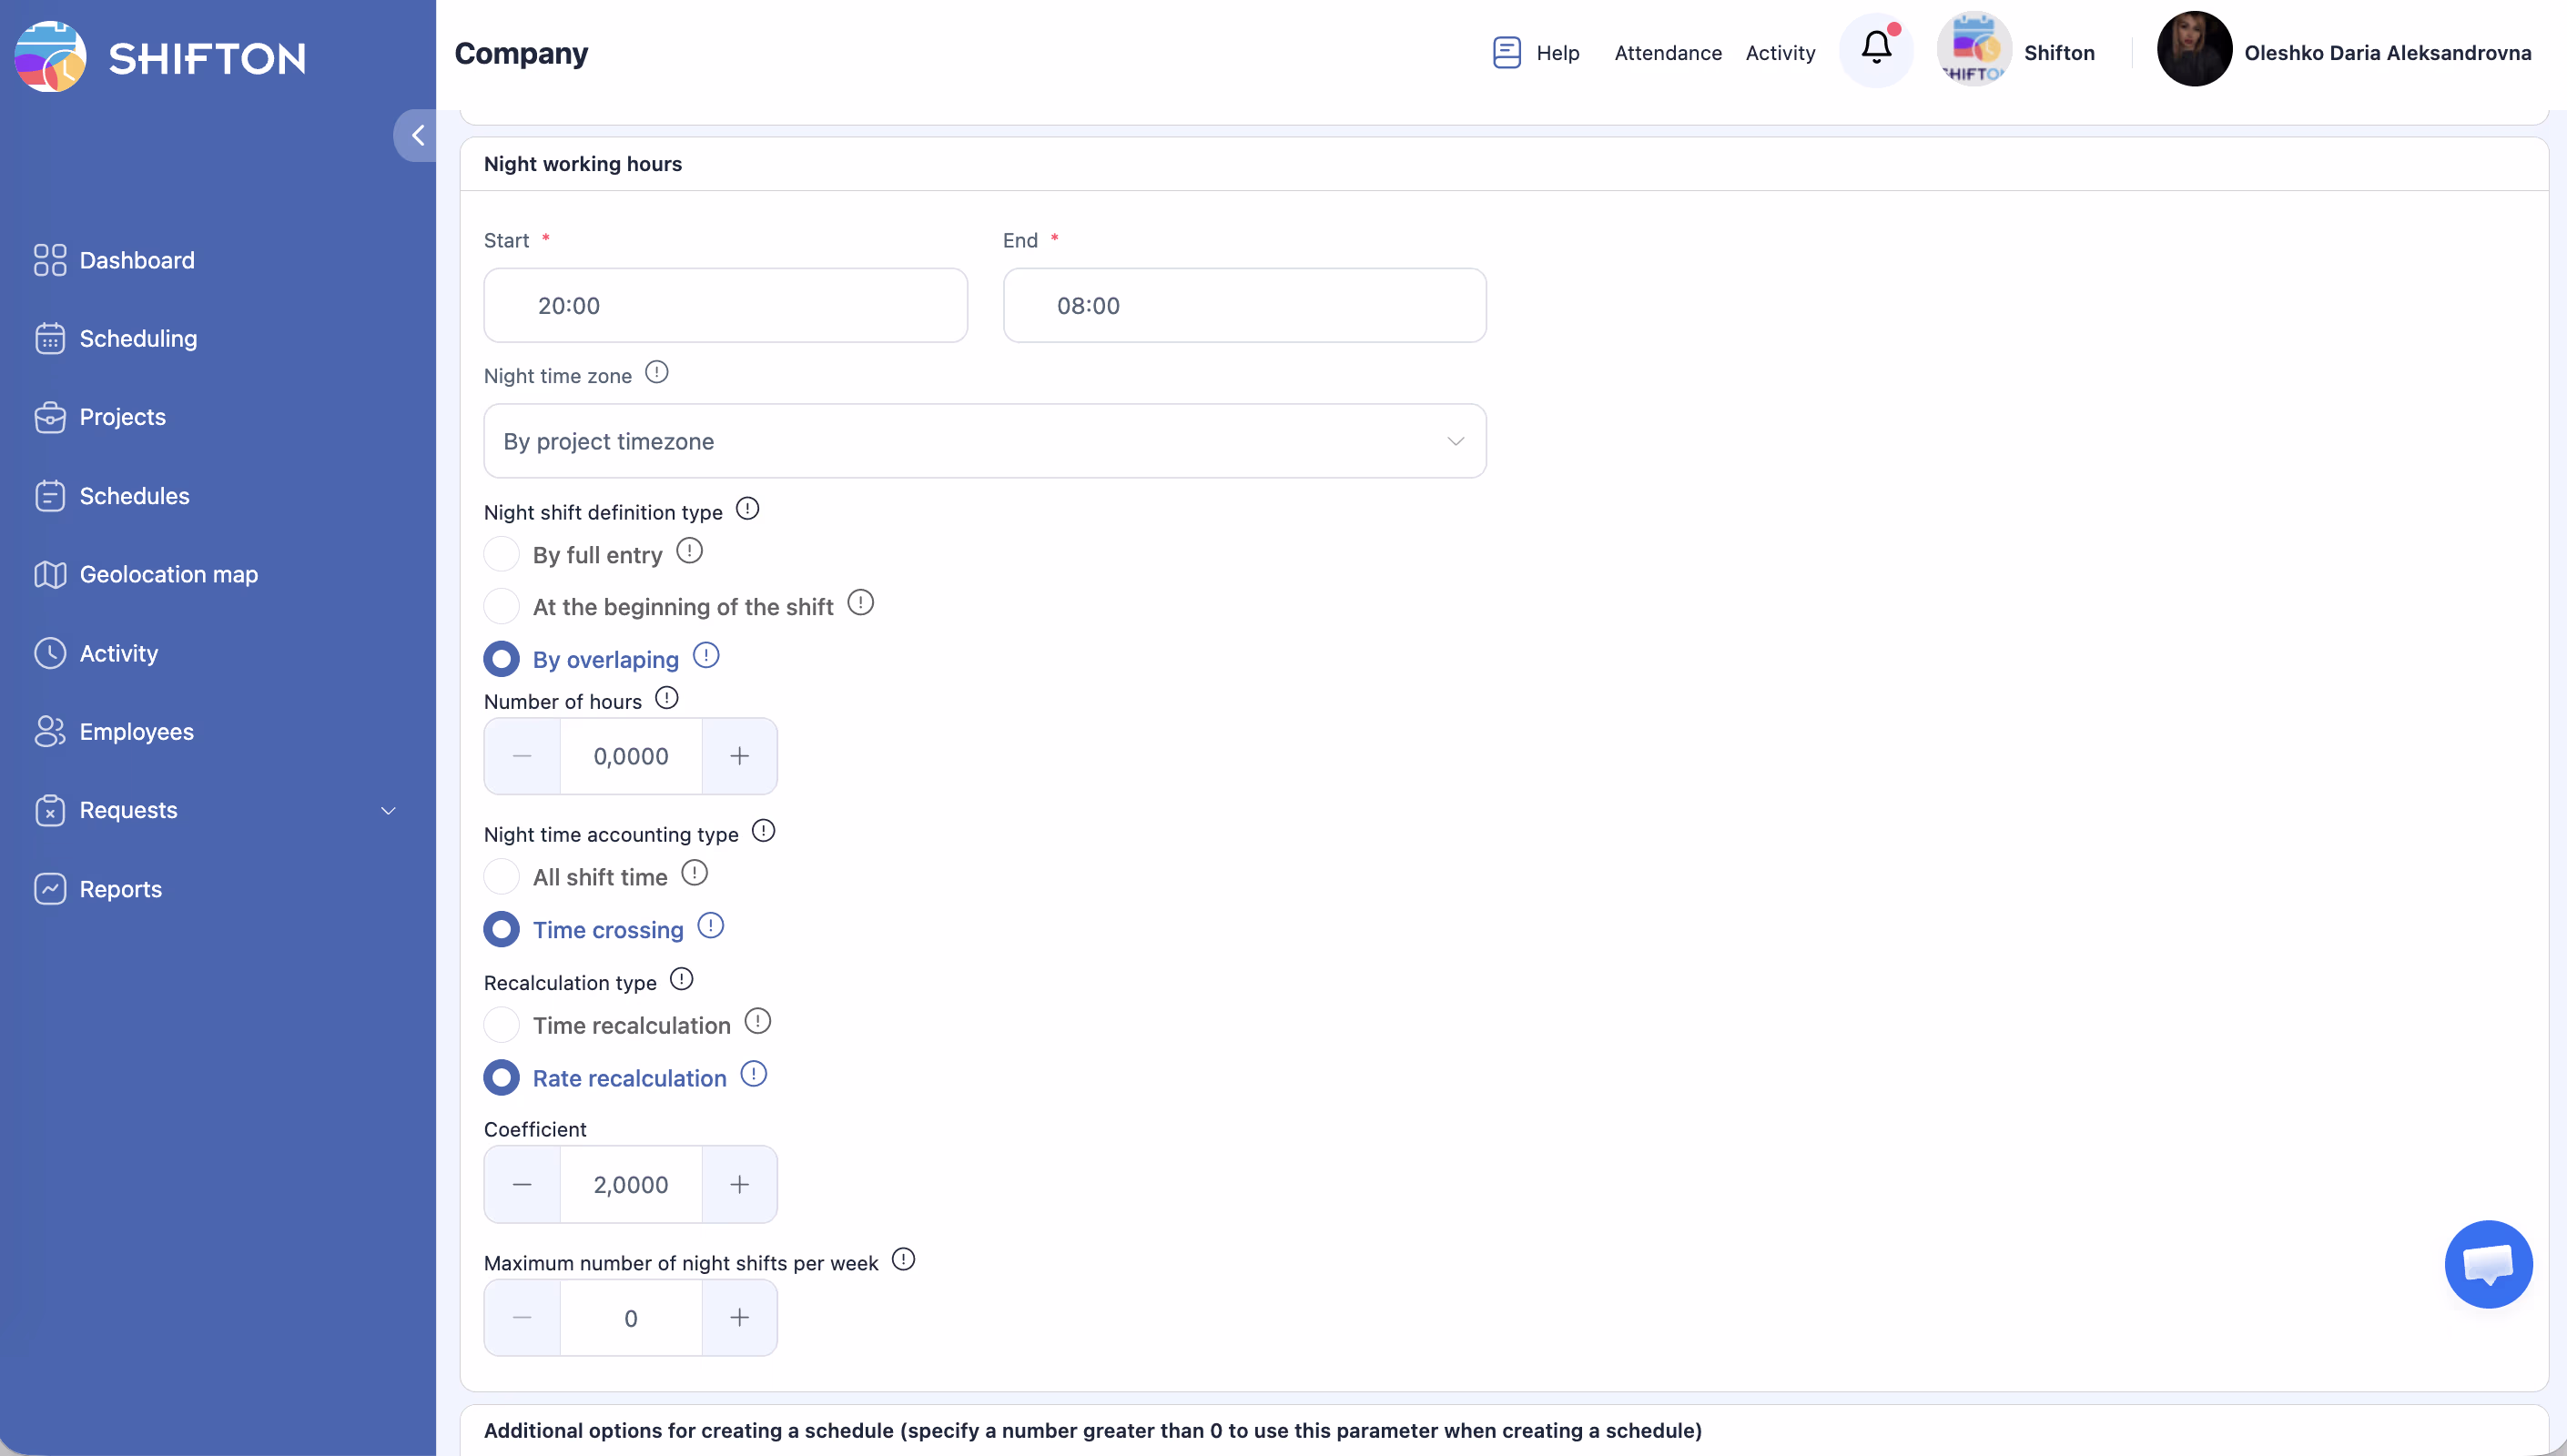Open the live chat bubble widget
The height and width of the screenshot is (1456, 2567).
coord(2487,1264)
